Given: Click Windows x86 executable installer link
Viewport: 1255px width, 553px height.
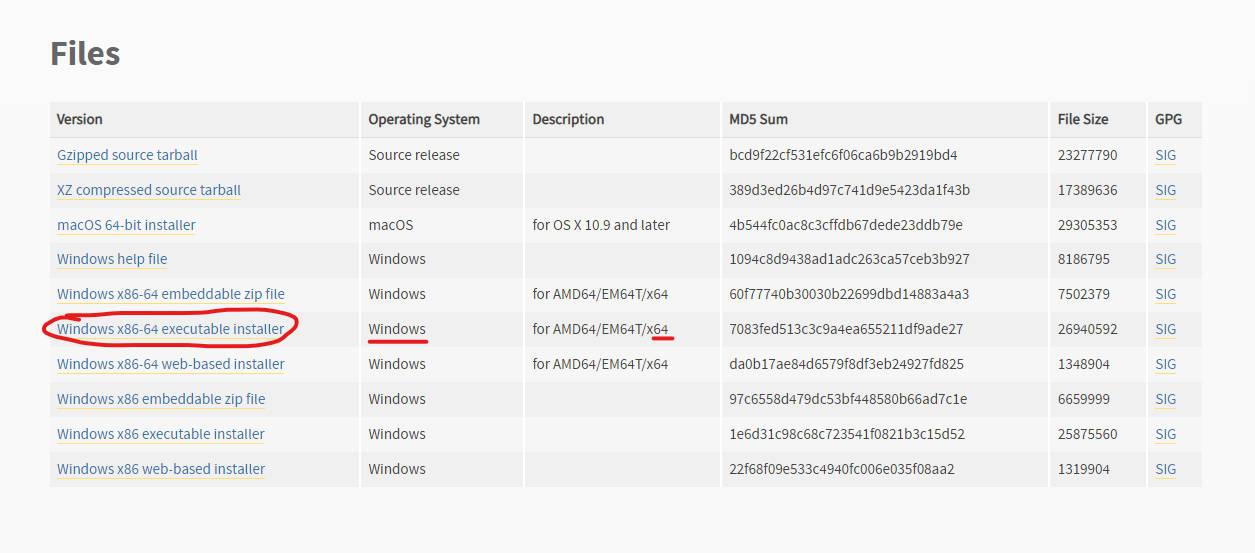Looking at the screenshot, I should 161,434.
